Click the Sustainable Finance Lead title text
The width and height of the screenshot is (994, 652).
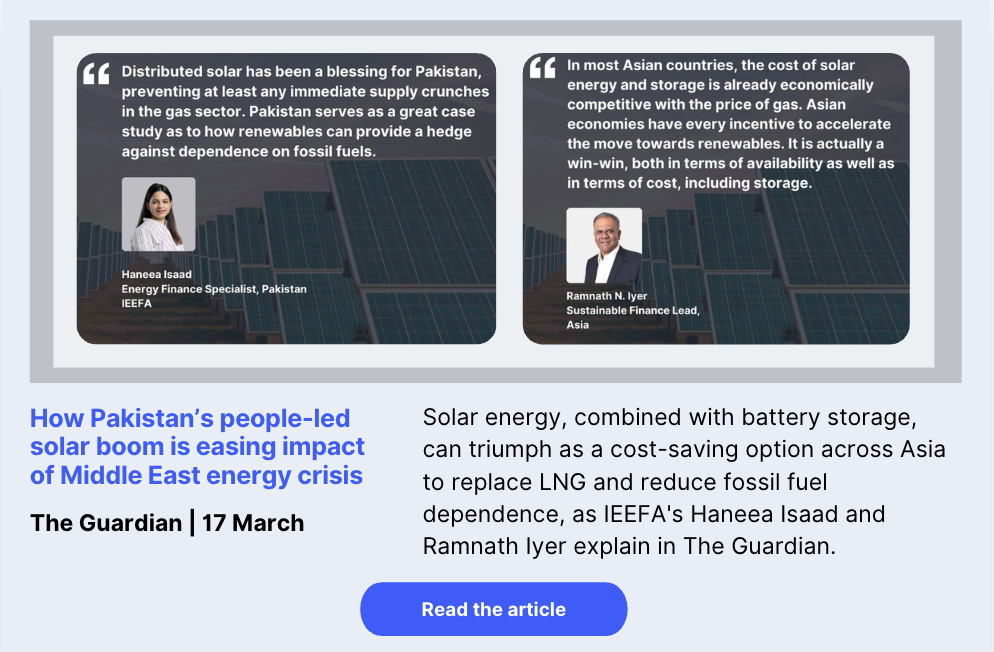[x=633, y=311]
